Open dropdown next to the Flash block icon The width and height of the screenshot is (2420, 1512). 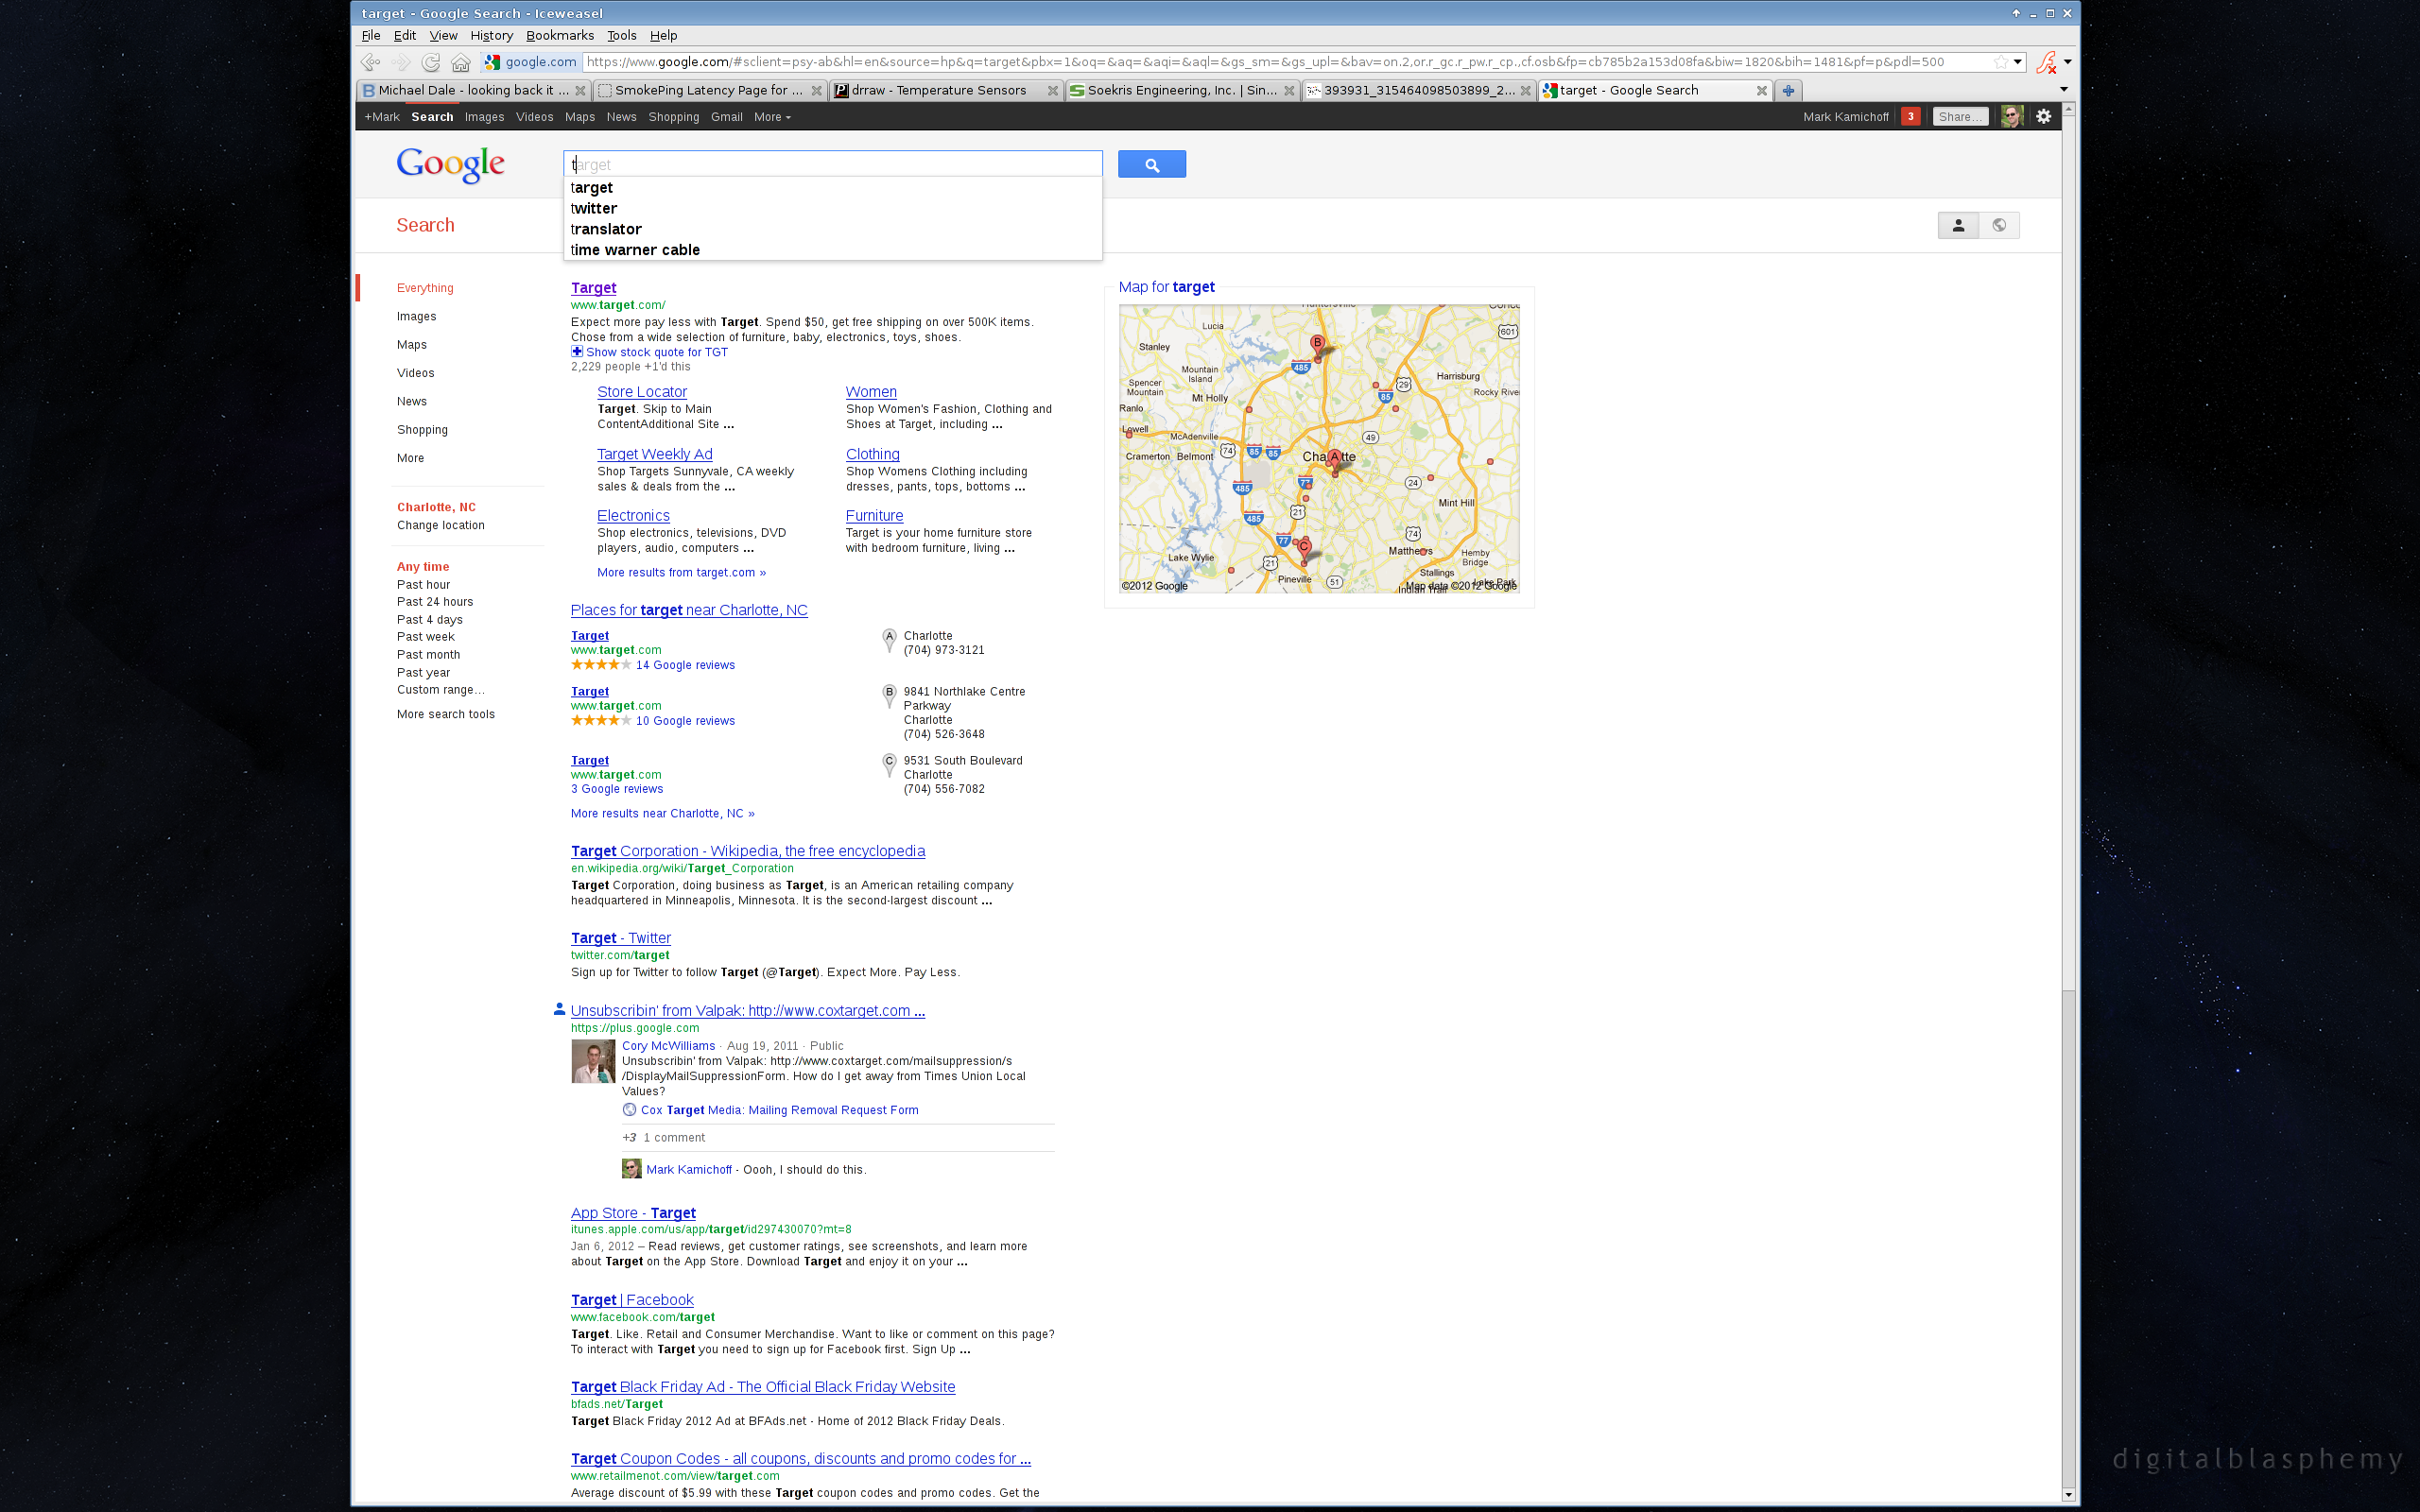[x=2067, y=62]
